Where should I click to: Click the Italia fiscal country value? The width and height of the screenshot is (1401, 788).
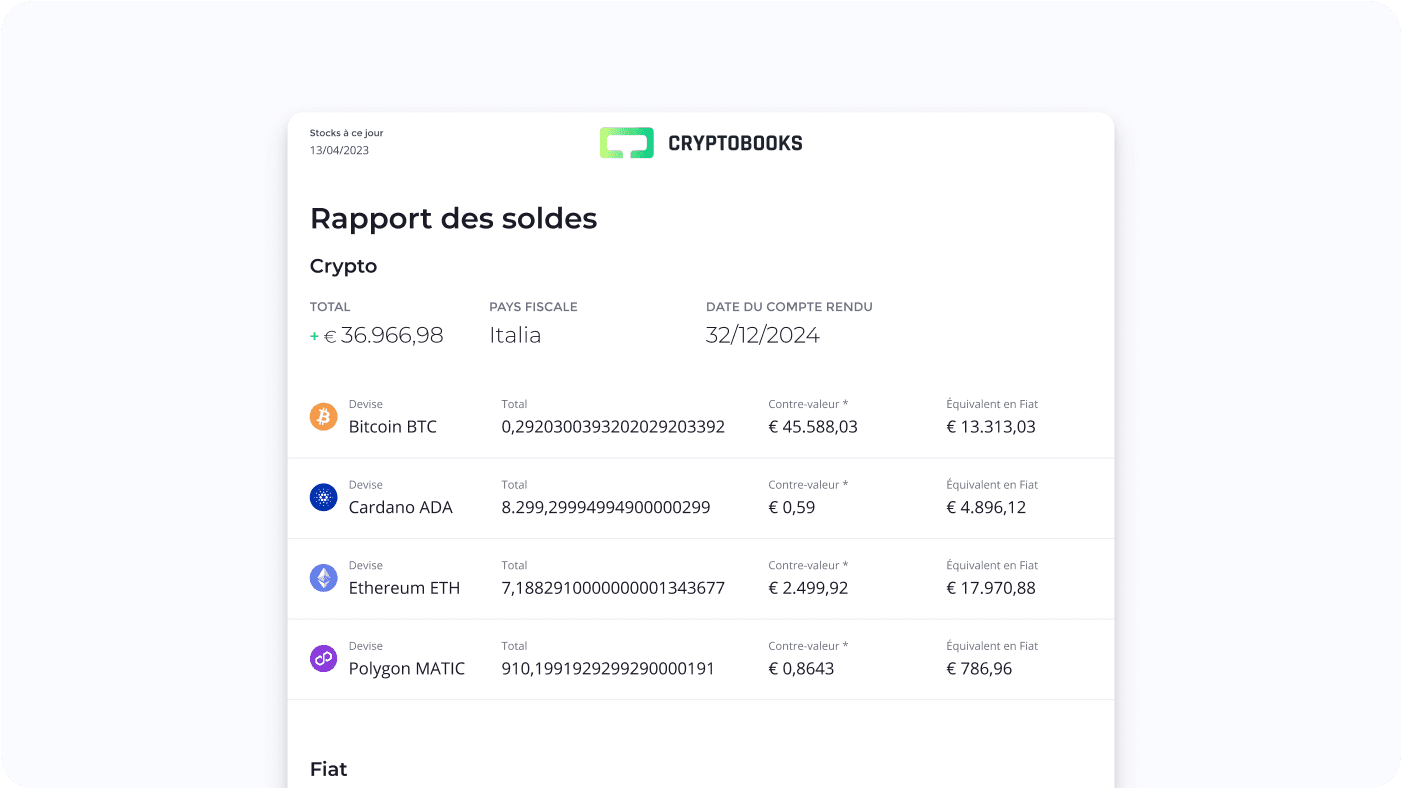[515, 336]
